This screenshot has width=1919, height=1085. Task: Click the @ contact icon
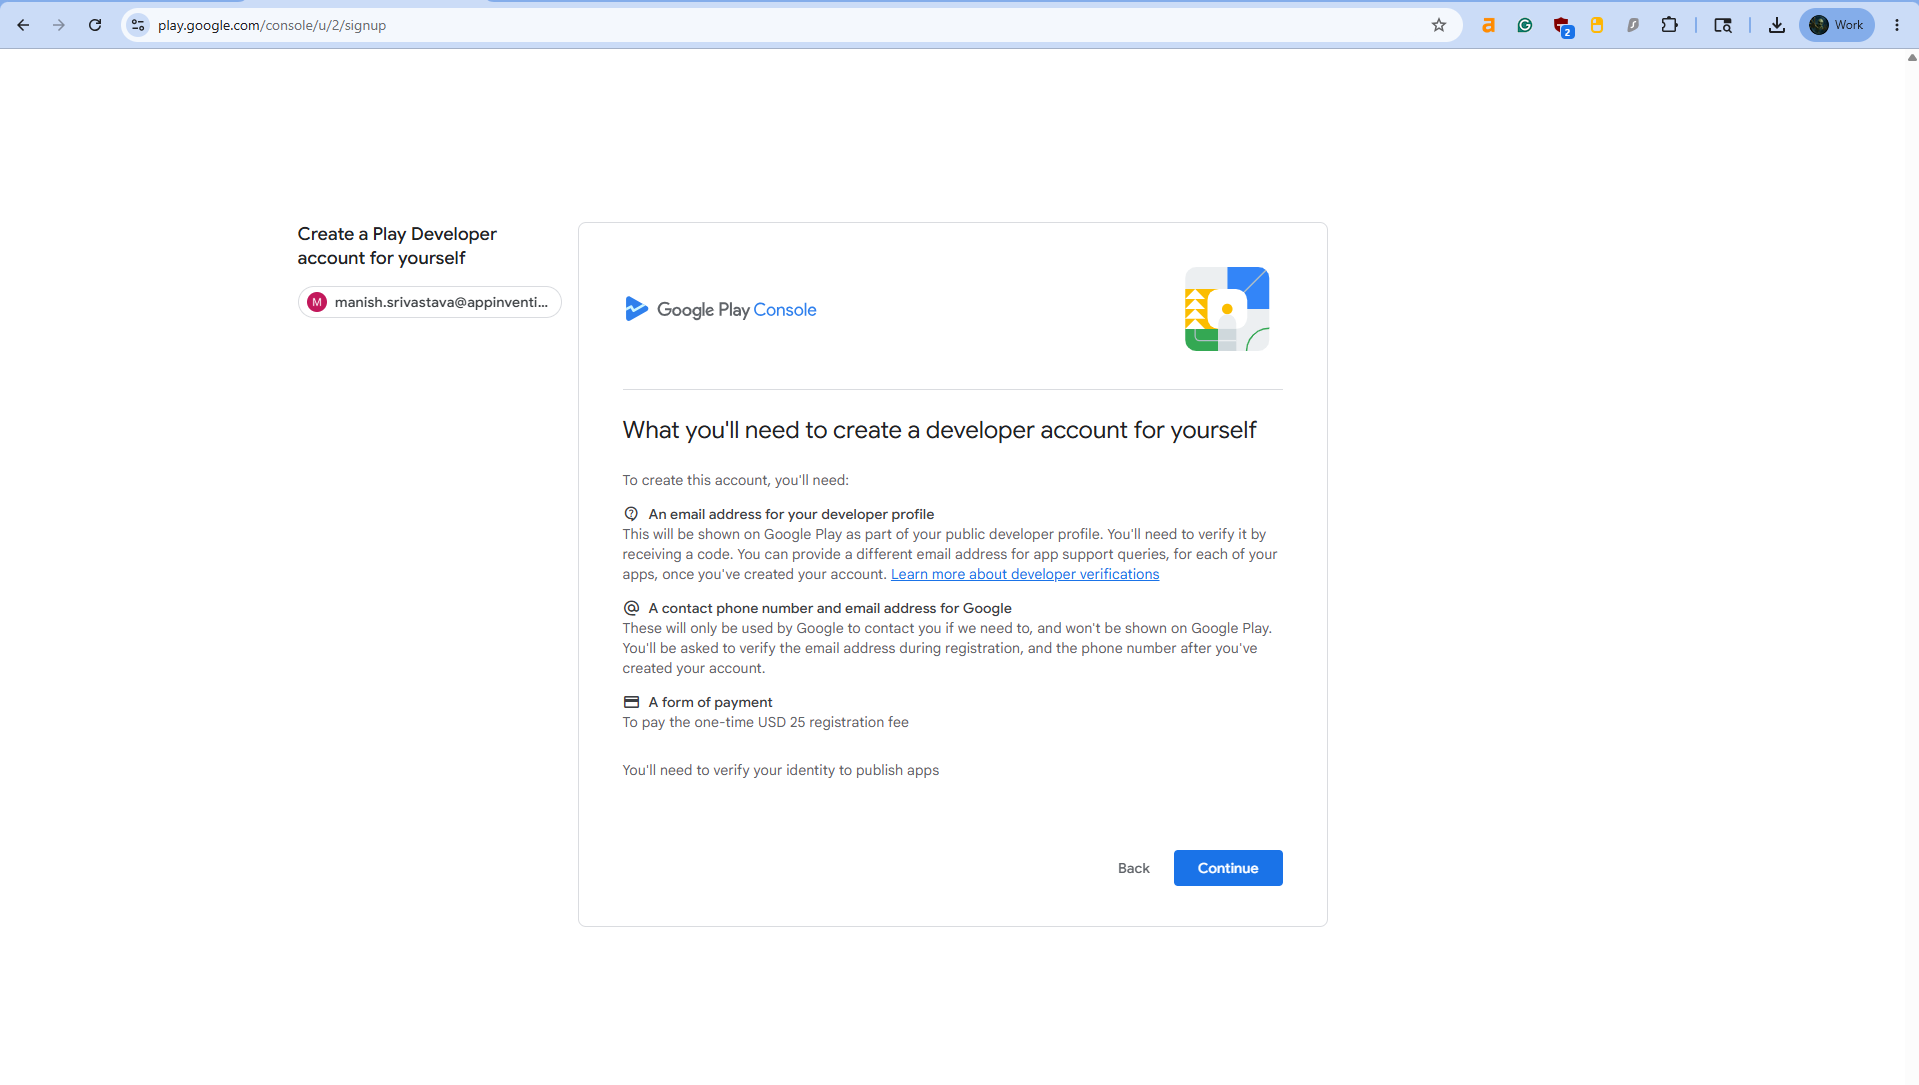click(x=631, y=608)
